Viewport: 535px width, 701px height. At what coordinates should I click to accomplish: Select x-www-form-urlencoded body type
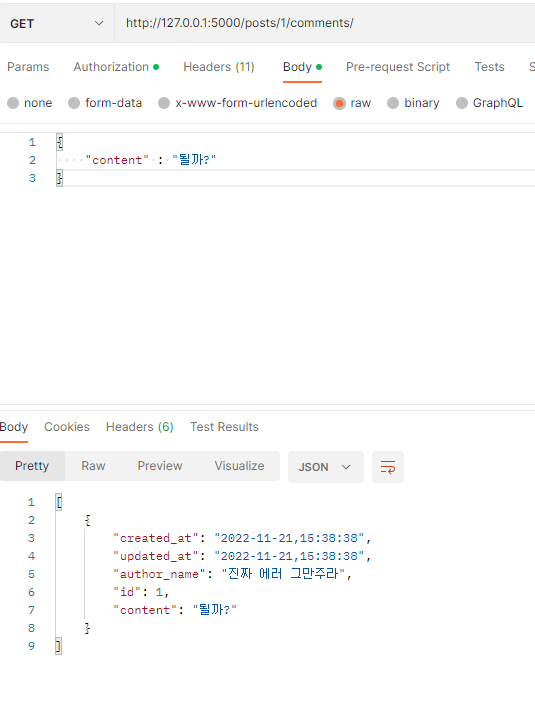(238, 103)
